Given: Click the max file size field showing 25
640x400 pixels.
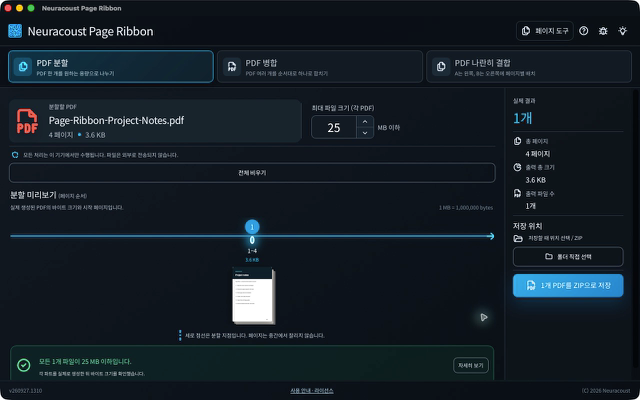Looking at the screenshot, I should point(334,128).
